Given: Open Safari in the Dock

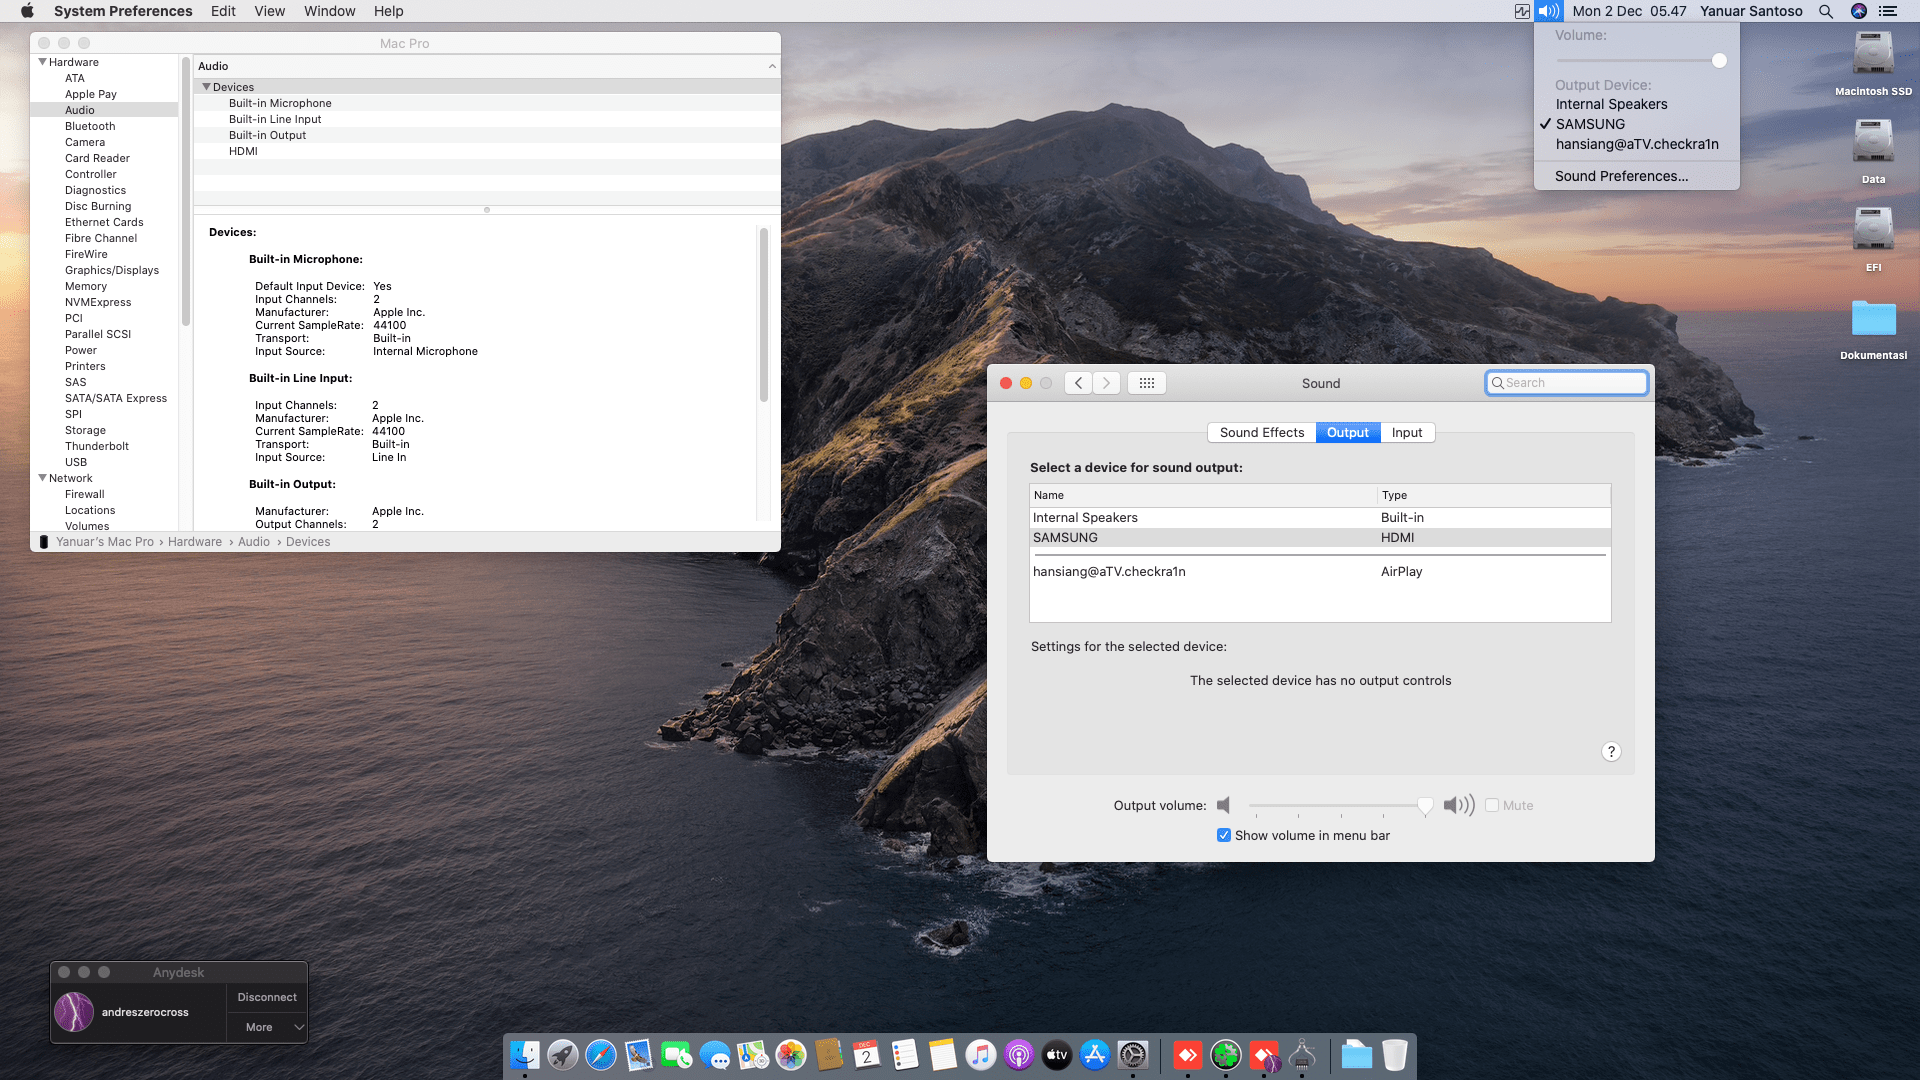Looking at the screenshot, I should pyautogui.click(x=601, y=1055).
